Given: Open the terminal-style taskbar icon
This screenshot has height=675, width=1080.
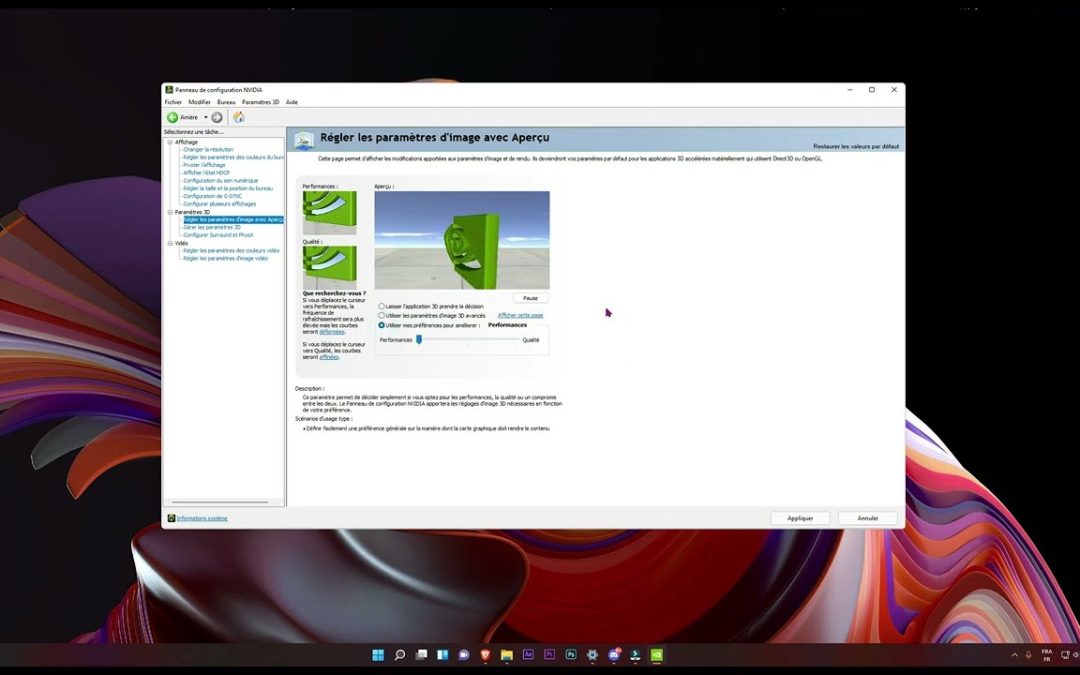Looking at the screenshot, I should coord(635,654).
